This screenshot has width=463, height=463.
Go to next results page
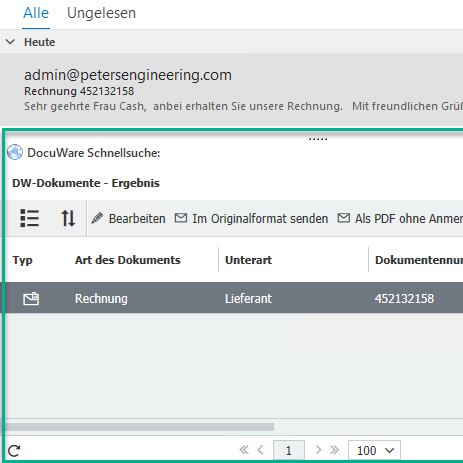click(x=318, y=450)
